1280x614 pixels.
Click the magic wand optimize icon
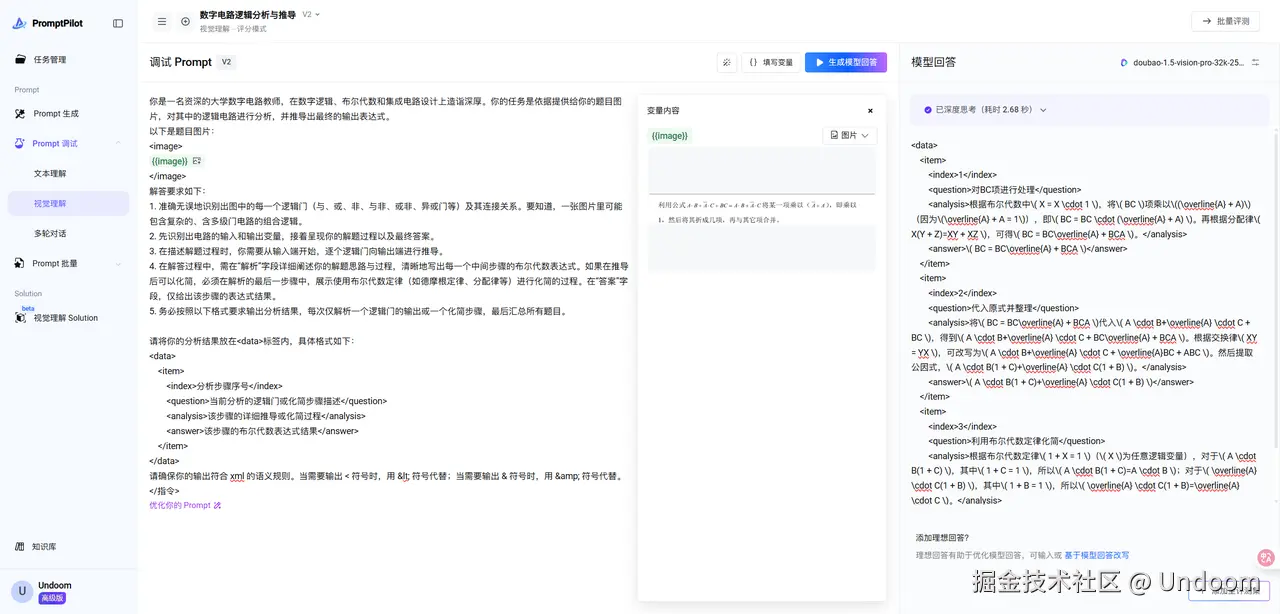(x=727, y=62)
